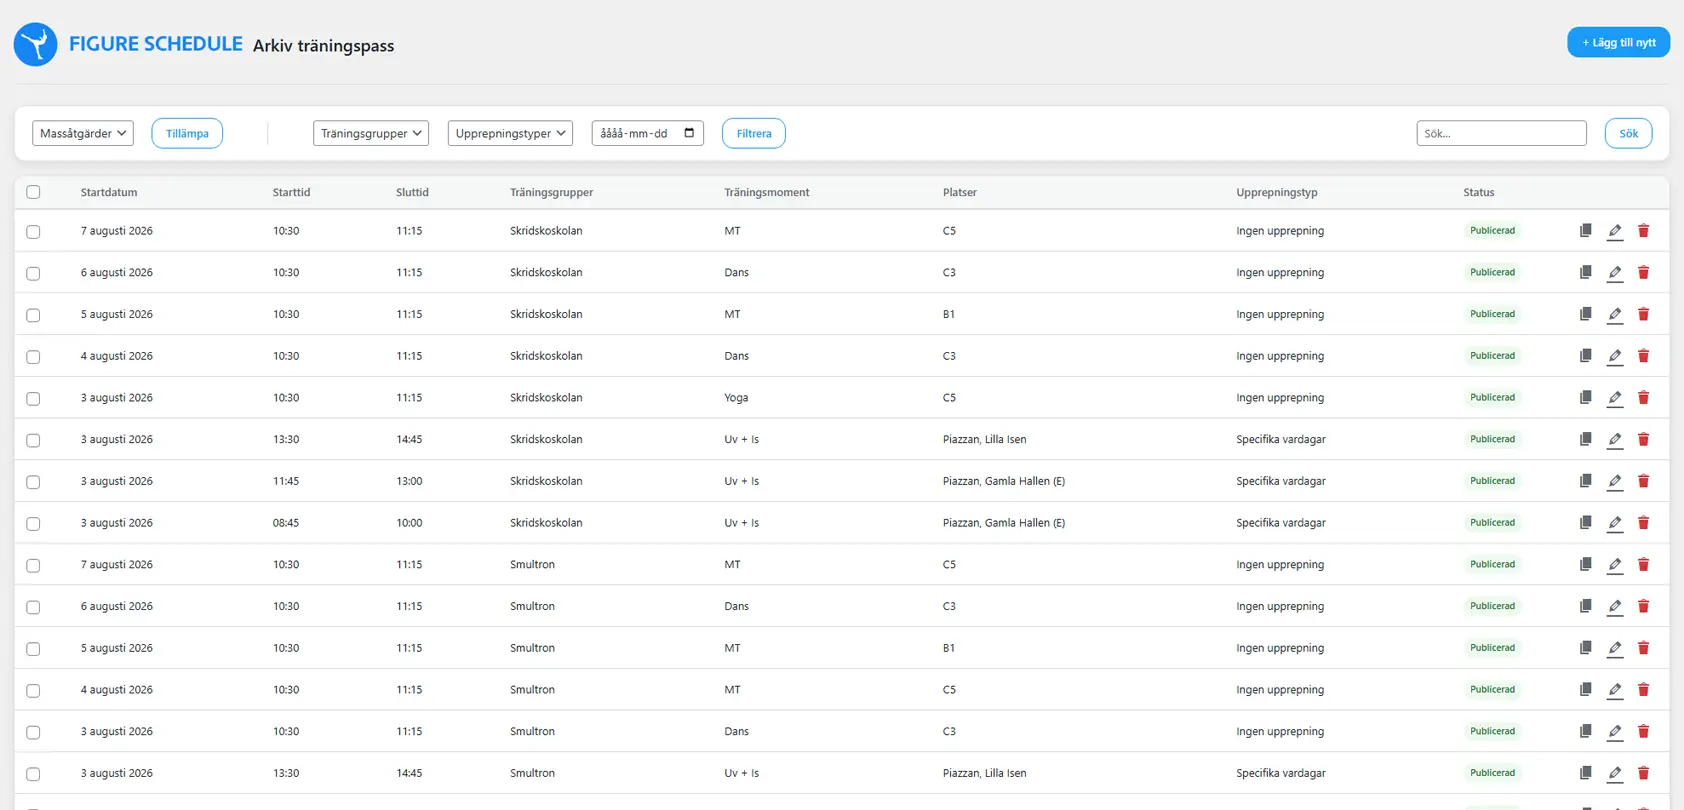
Task: Delete the Skridskoskolan 5 augusti B1 session
Action: (x=1643, y=314)
